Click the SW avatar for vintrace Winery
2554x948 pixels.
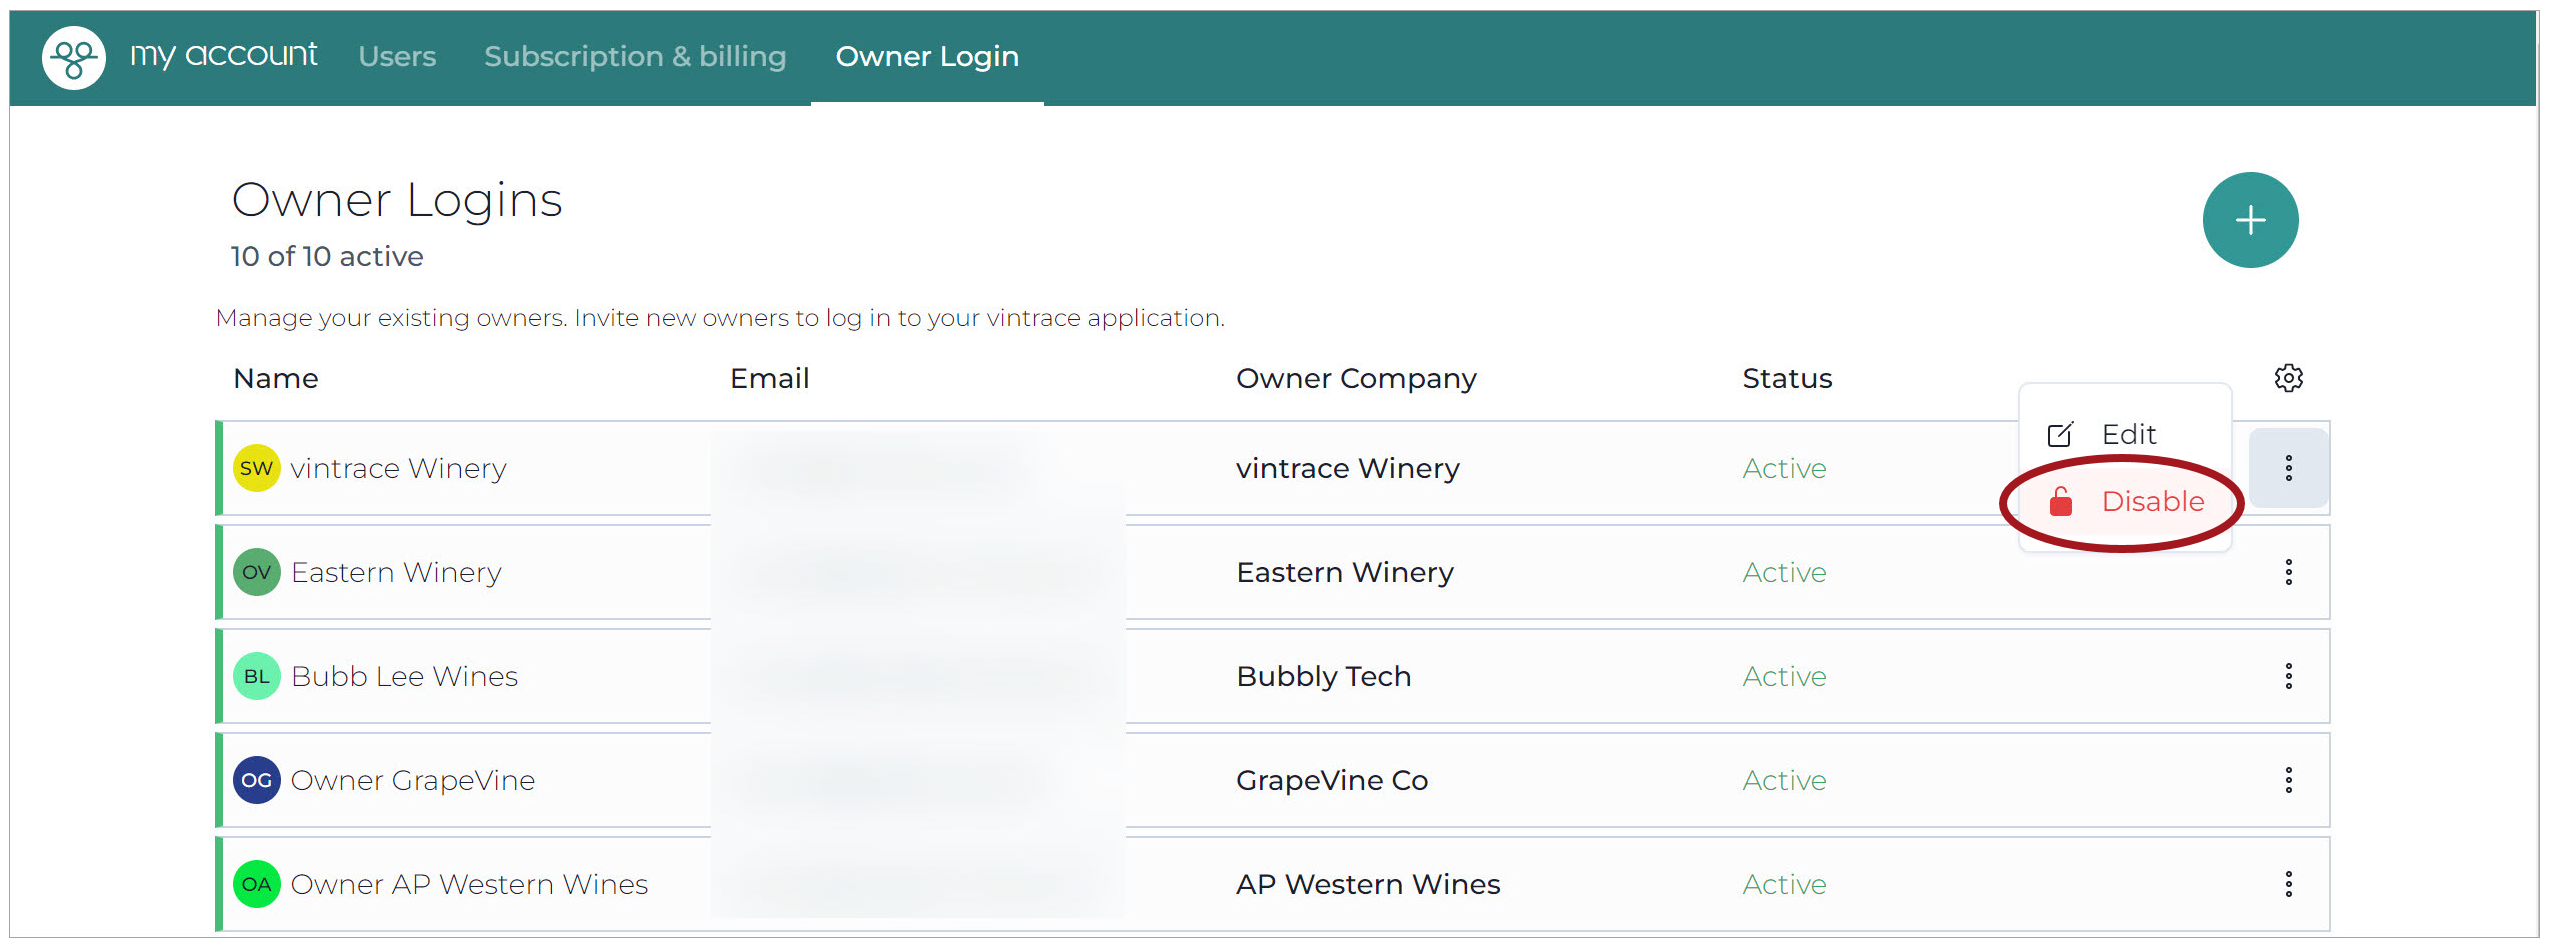[256, 468]
